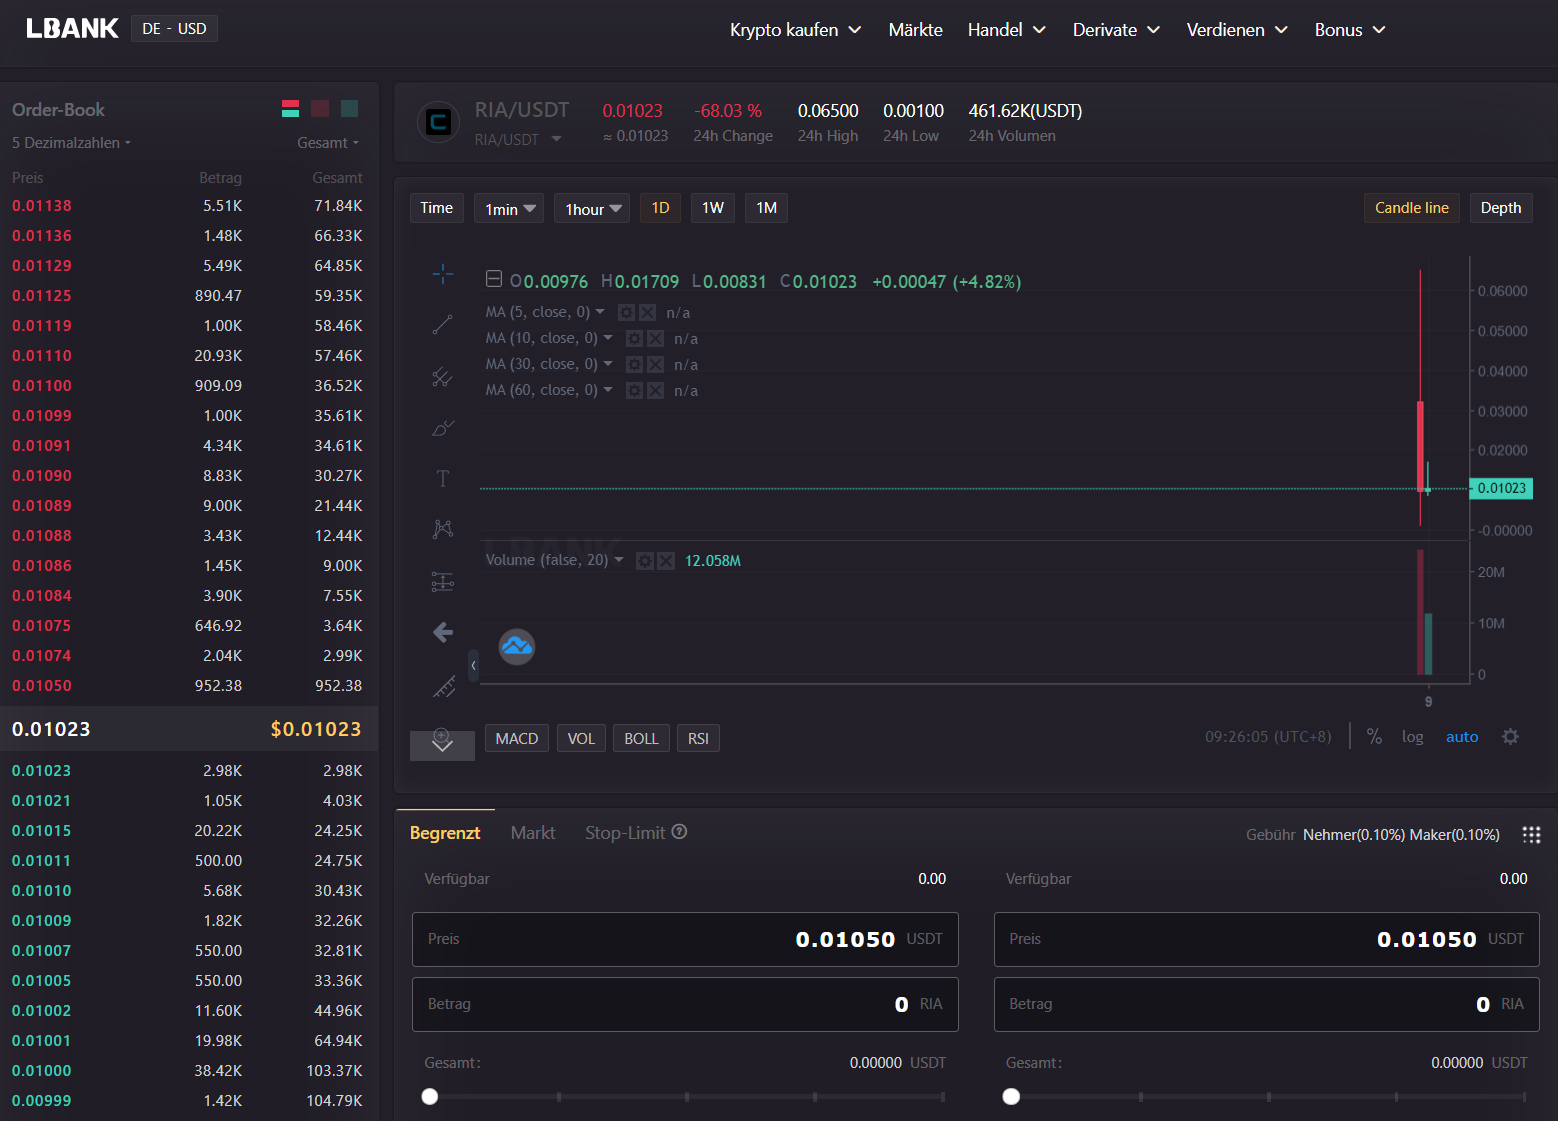
Task: Switch chart to Candle line view
Action: (x=1411, y=208)
